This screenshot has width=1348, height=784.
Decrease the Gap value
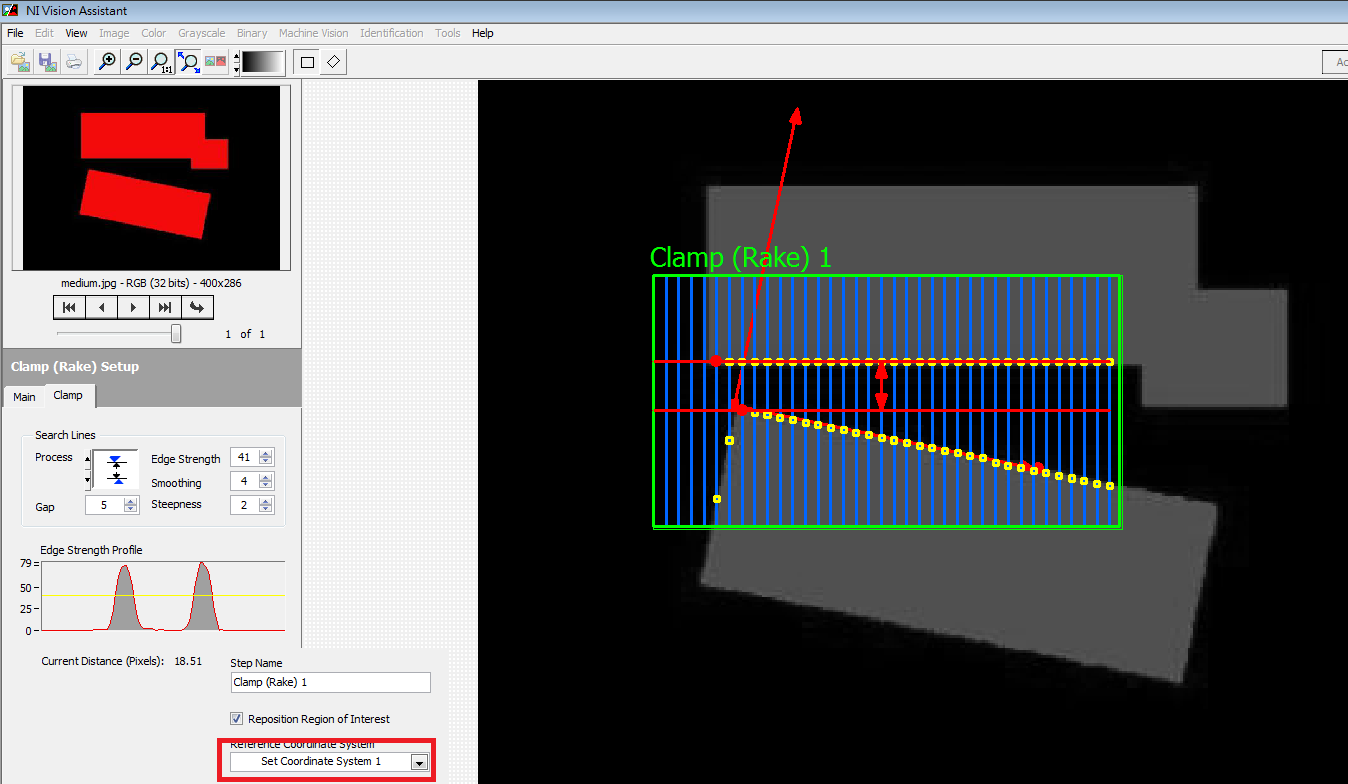click(130, 509)
